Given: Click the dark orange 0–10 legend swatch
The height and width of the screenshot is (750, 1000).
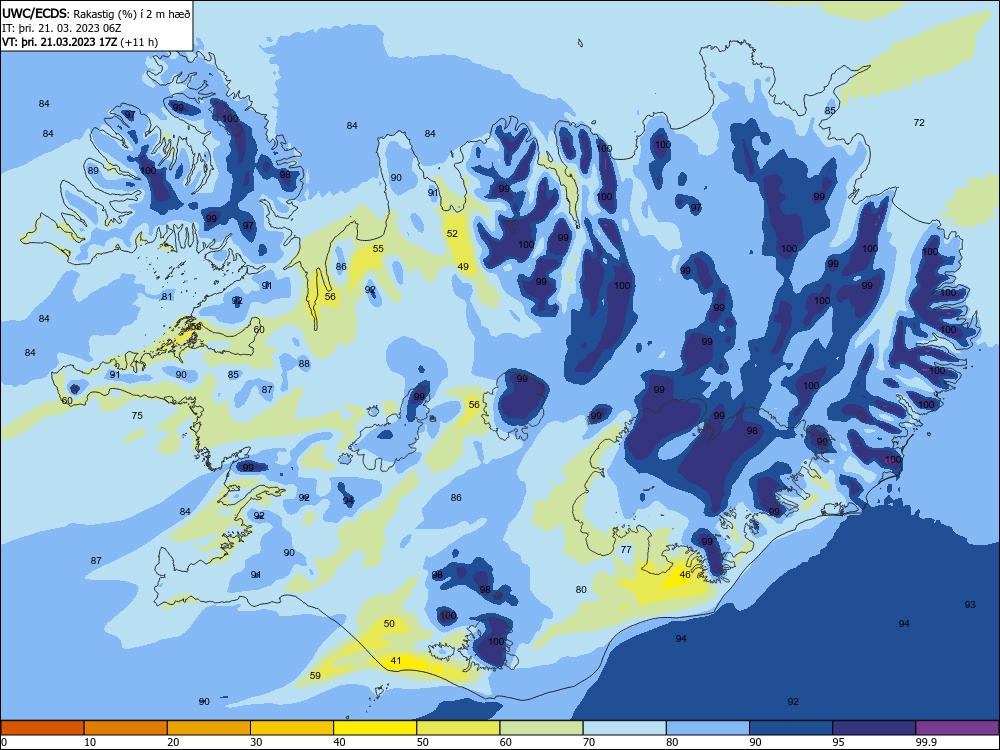Looking at the screenshot, I should point(42,728).
